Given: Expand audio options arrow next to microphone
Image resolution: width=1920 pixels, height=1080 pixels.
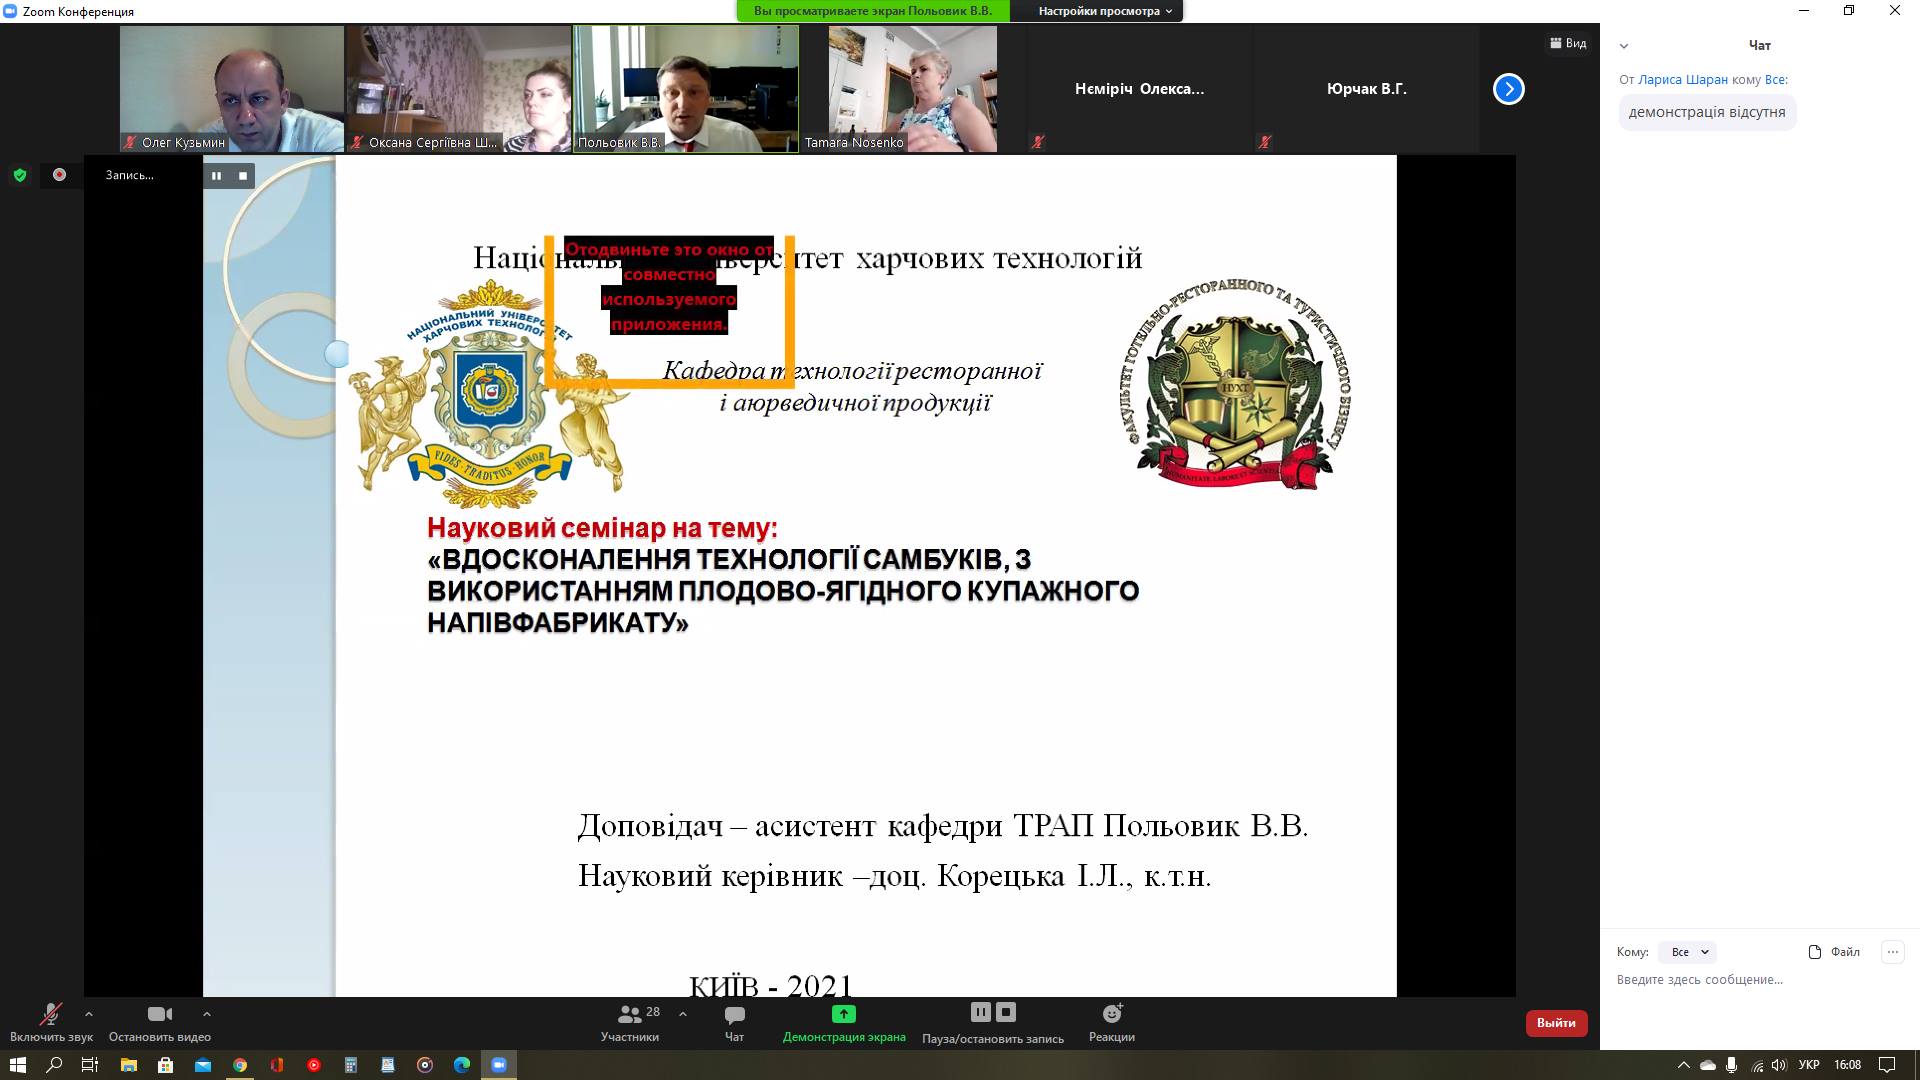Looking at the screenshot, I should tap(89, 1014).
